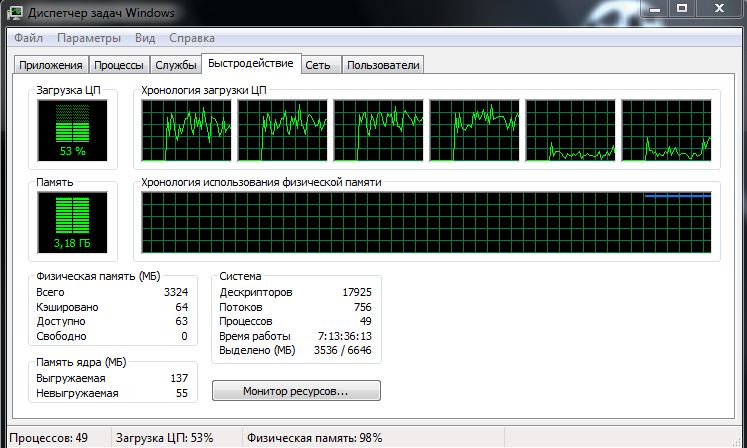
Task: Click the Хронология использования физической памяти label
Action: point(261,182)
